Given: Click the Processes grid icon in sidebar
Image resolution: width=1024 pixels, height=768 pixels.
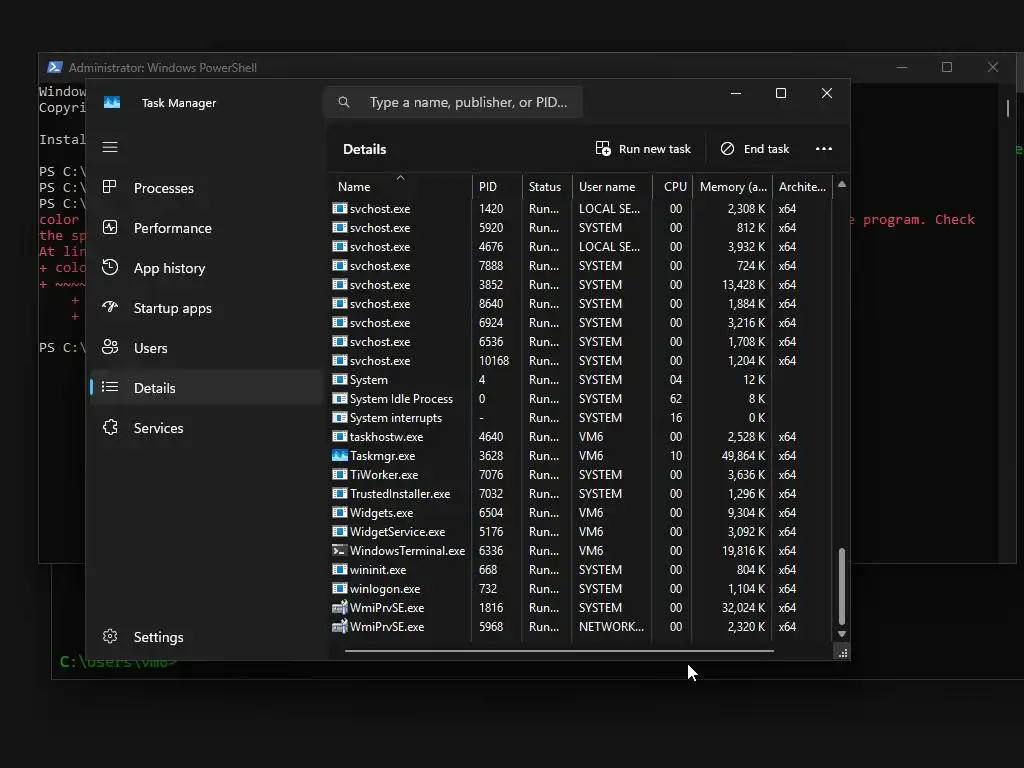Looking at the screenshot, I should [x=110, y=187].
